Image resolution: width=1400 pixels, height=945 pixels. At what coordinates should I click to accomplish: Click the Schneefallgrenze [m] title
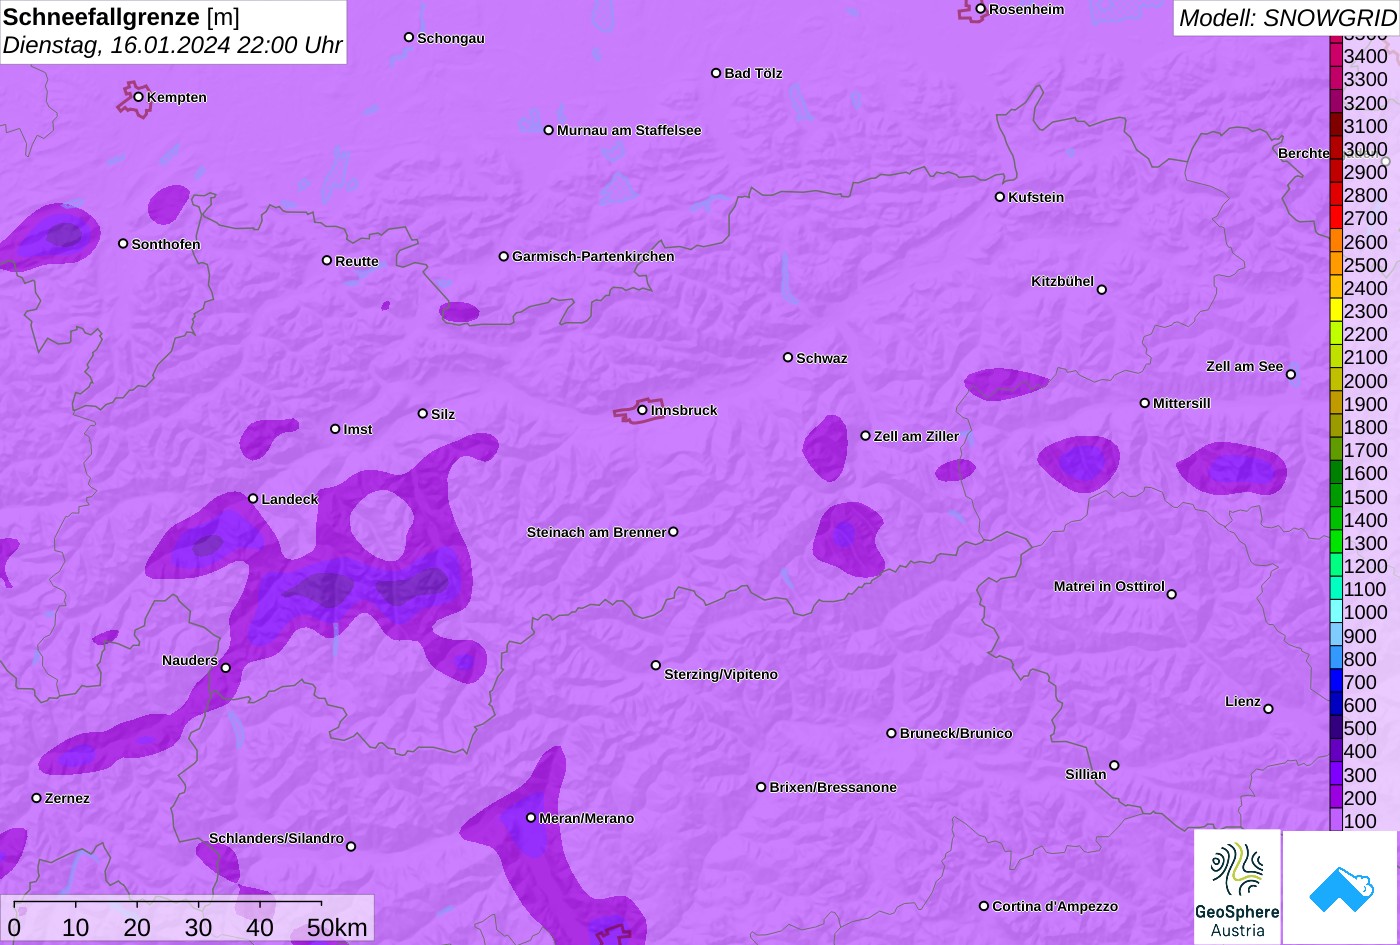[122, 17]
